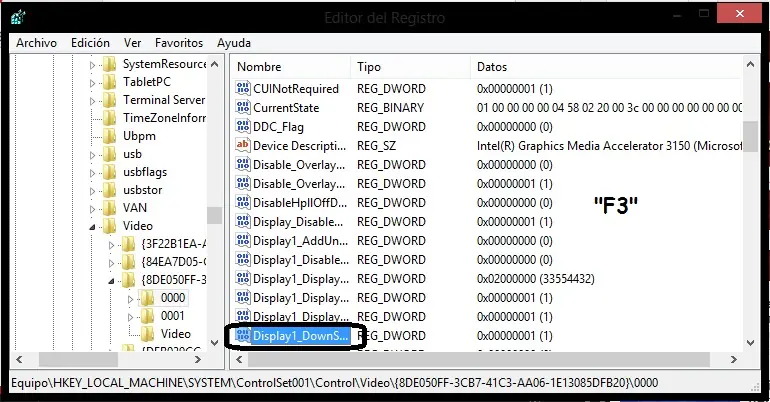Viewport: 770px width, 402px height.
Task: Click the CUINotRequired DWORD value icon
Action: (x=243, y=88)
